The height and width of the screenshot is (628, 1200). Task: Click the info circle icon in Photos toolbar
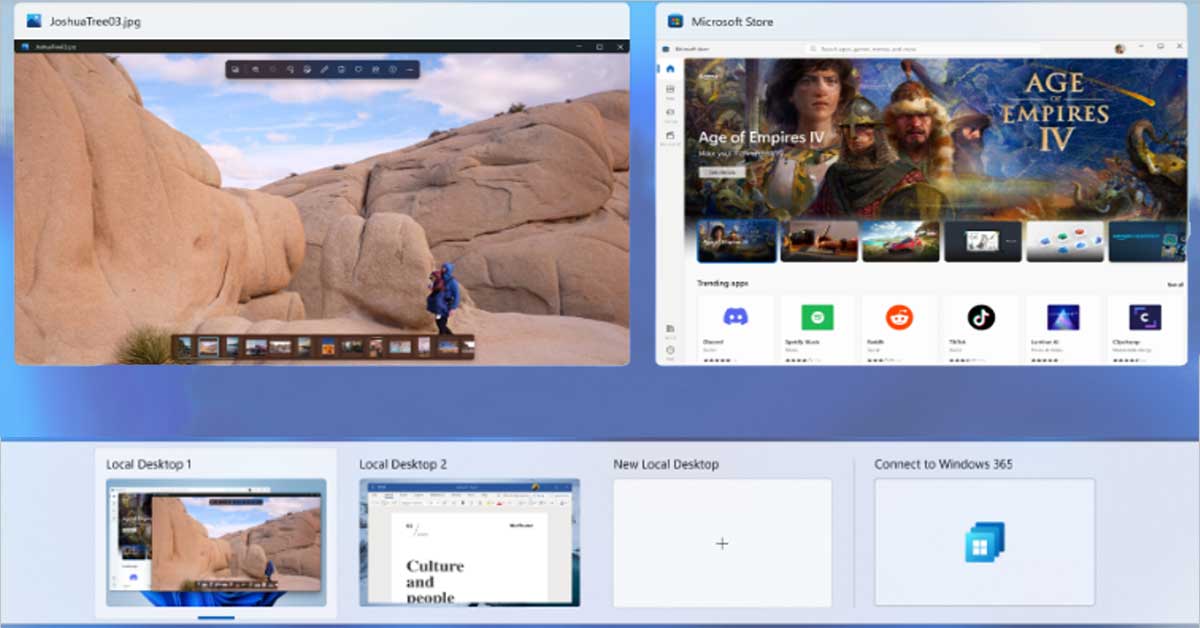392,69
